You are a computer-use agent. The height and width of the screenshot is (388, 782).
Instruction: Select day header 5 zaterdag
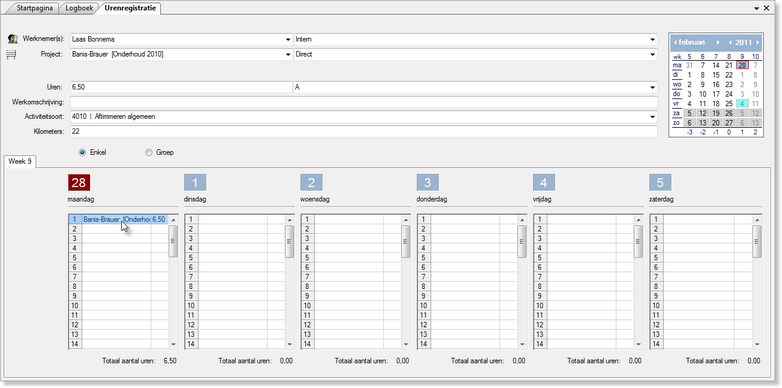[x=660, y=183]
